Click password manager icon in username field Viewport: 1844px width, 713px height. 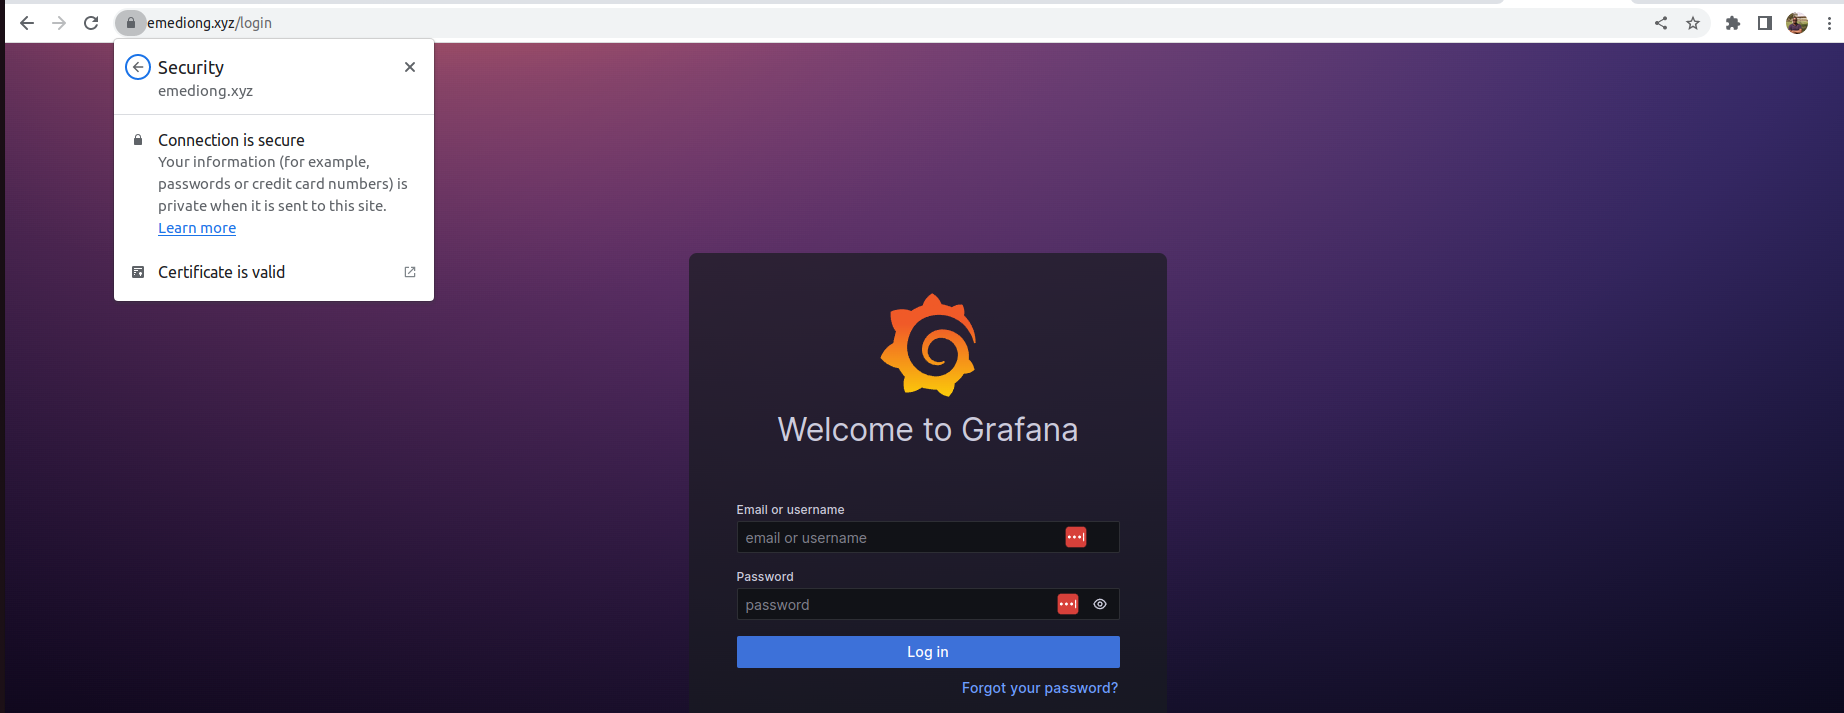1076,537
